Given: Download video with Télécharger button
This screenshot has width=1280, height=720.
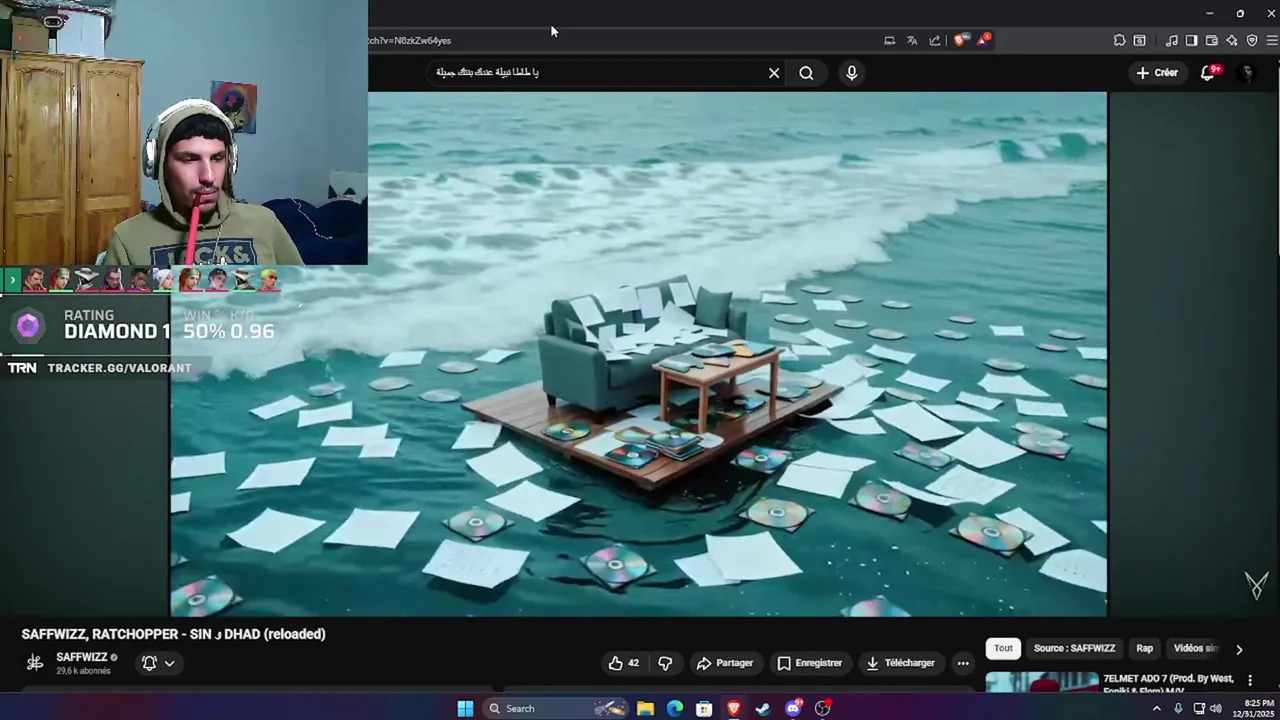Looking at the screenshot, I should pos(900,663).
